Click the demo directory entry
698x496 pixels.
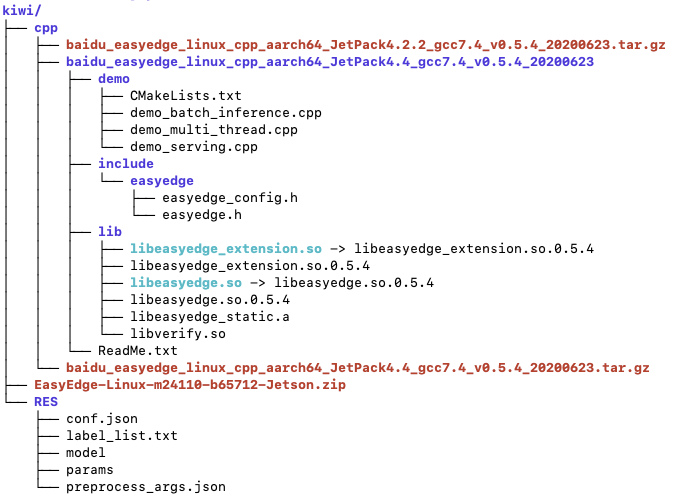(x=114, y=79)
